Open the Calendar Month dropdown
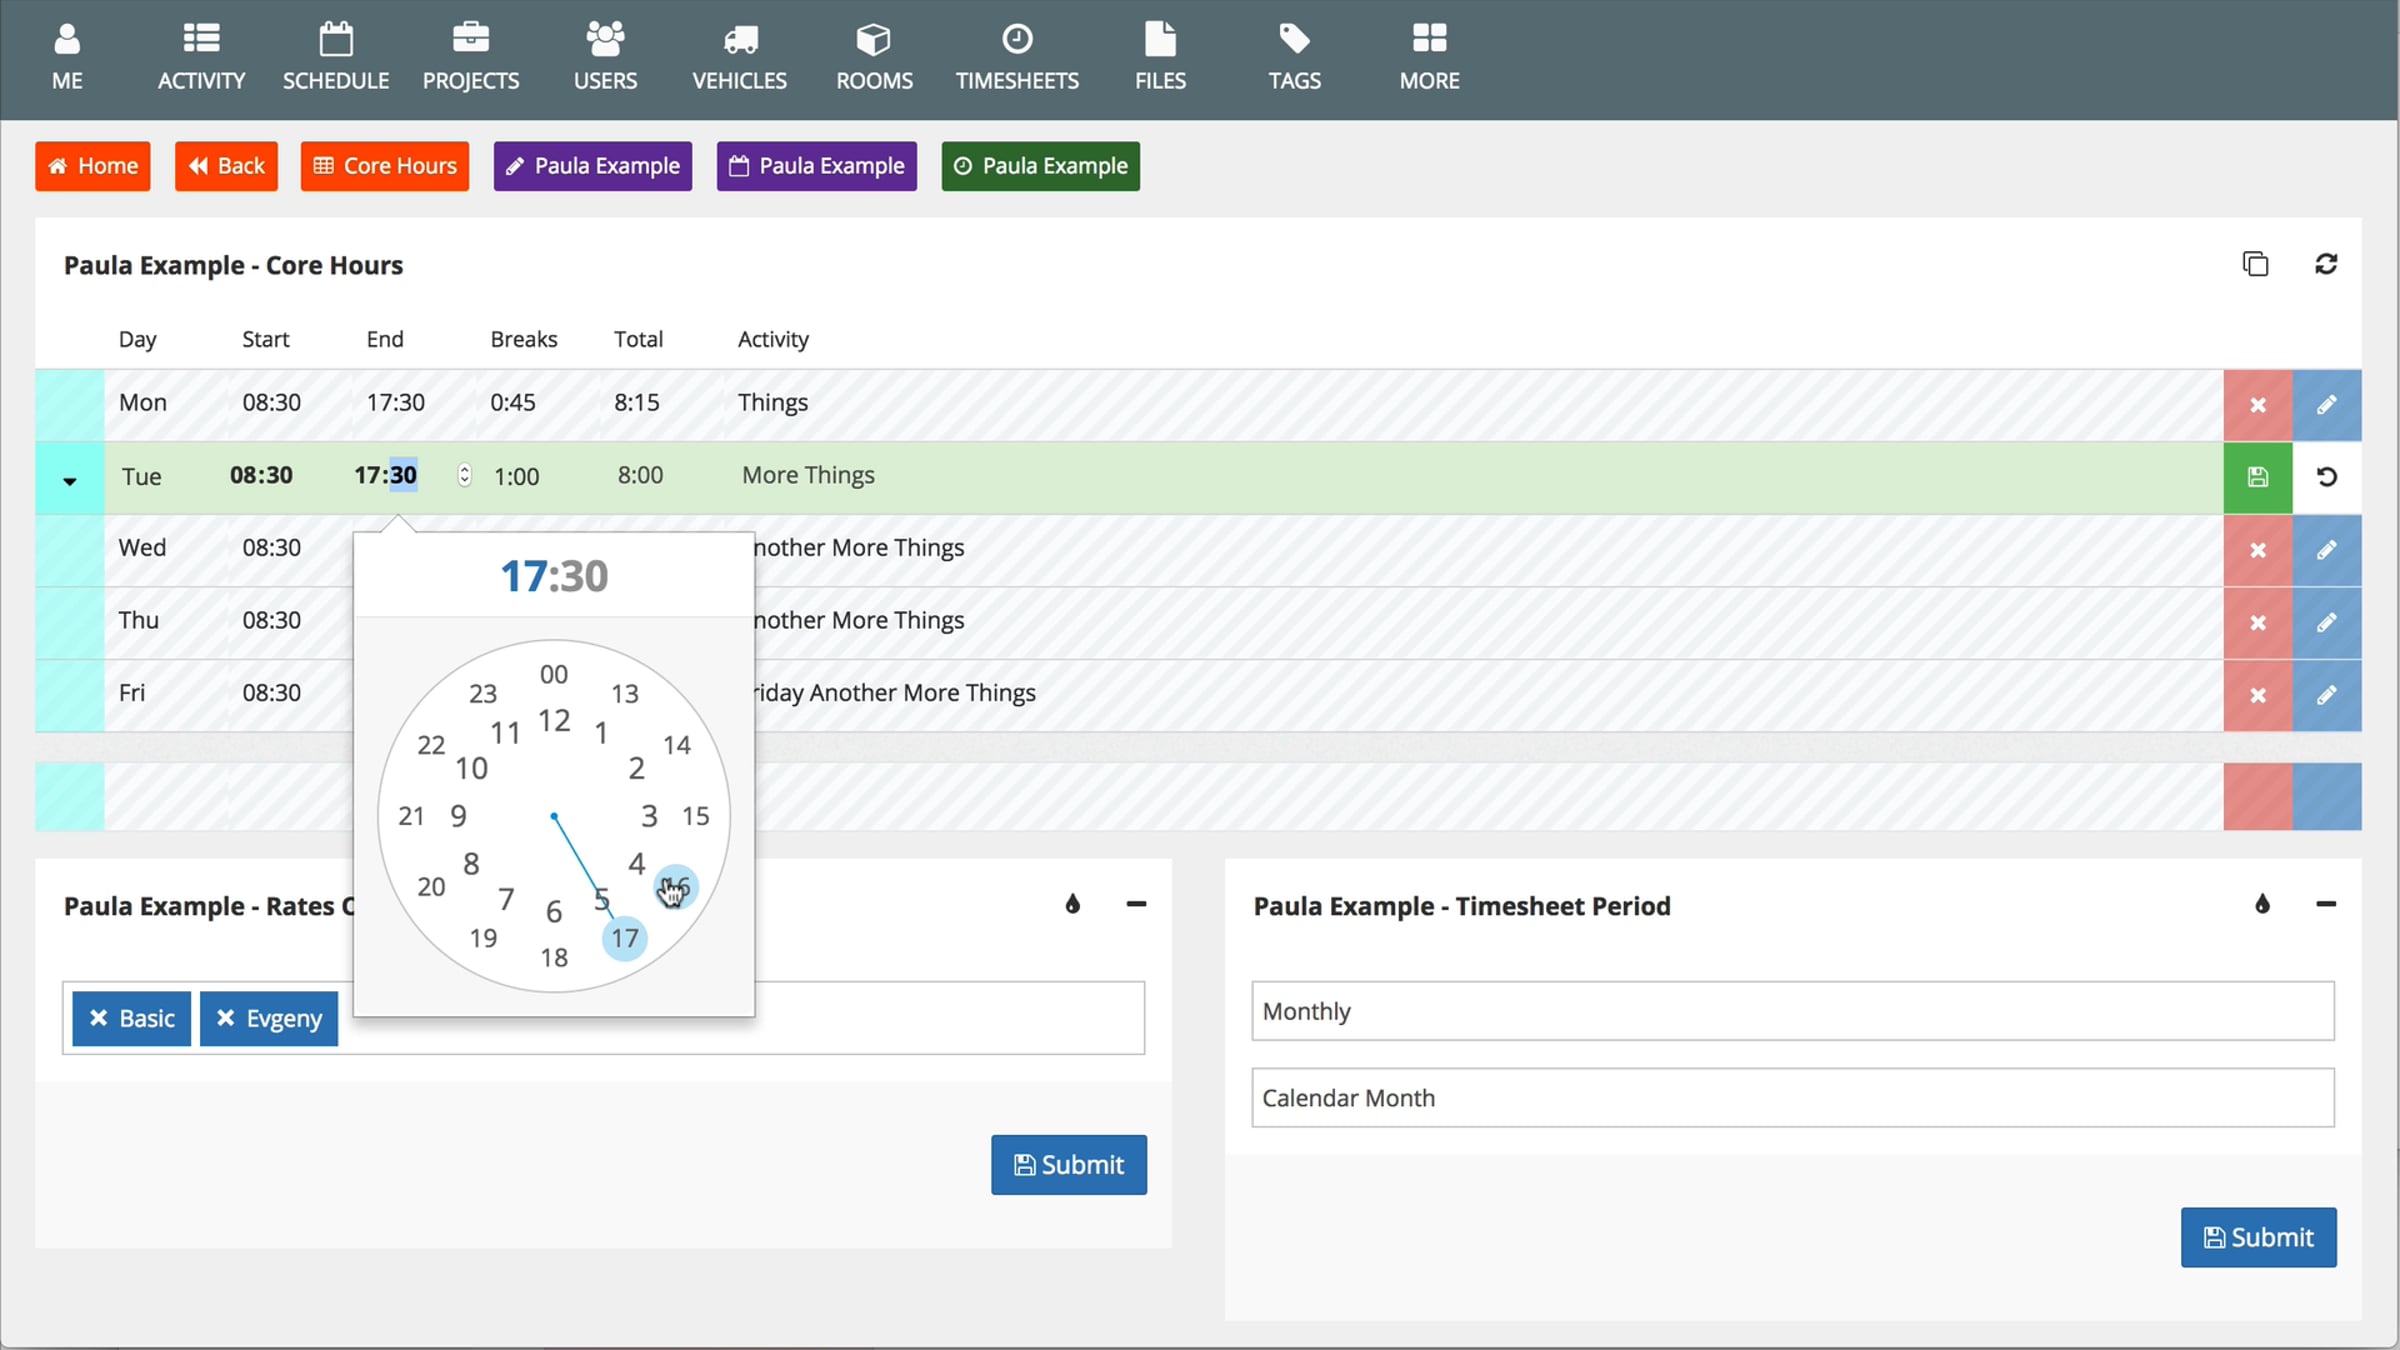2400x1350 pixels. pos(1792,1098)
